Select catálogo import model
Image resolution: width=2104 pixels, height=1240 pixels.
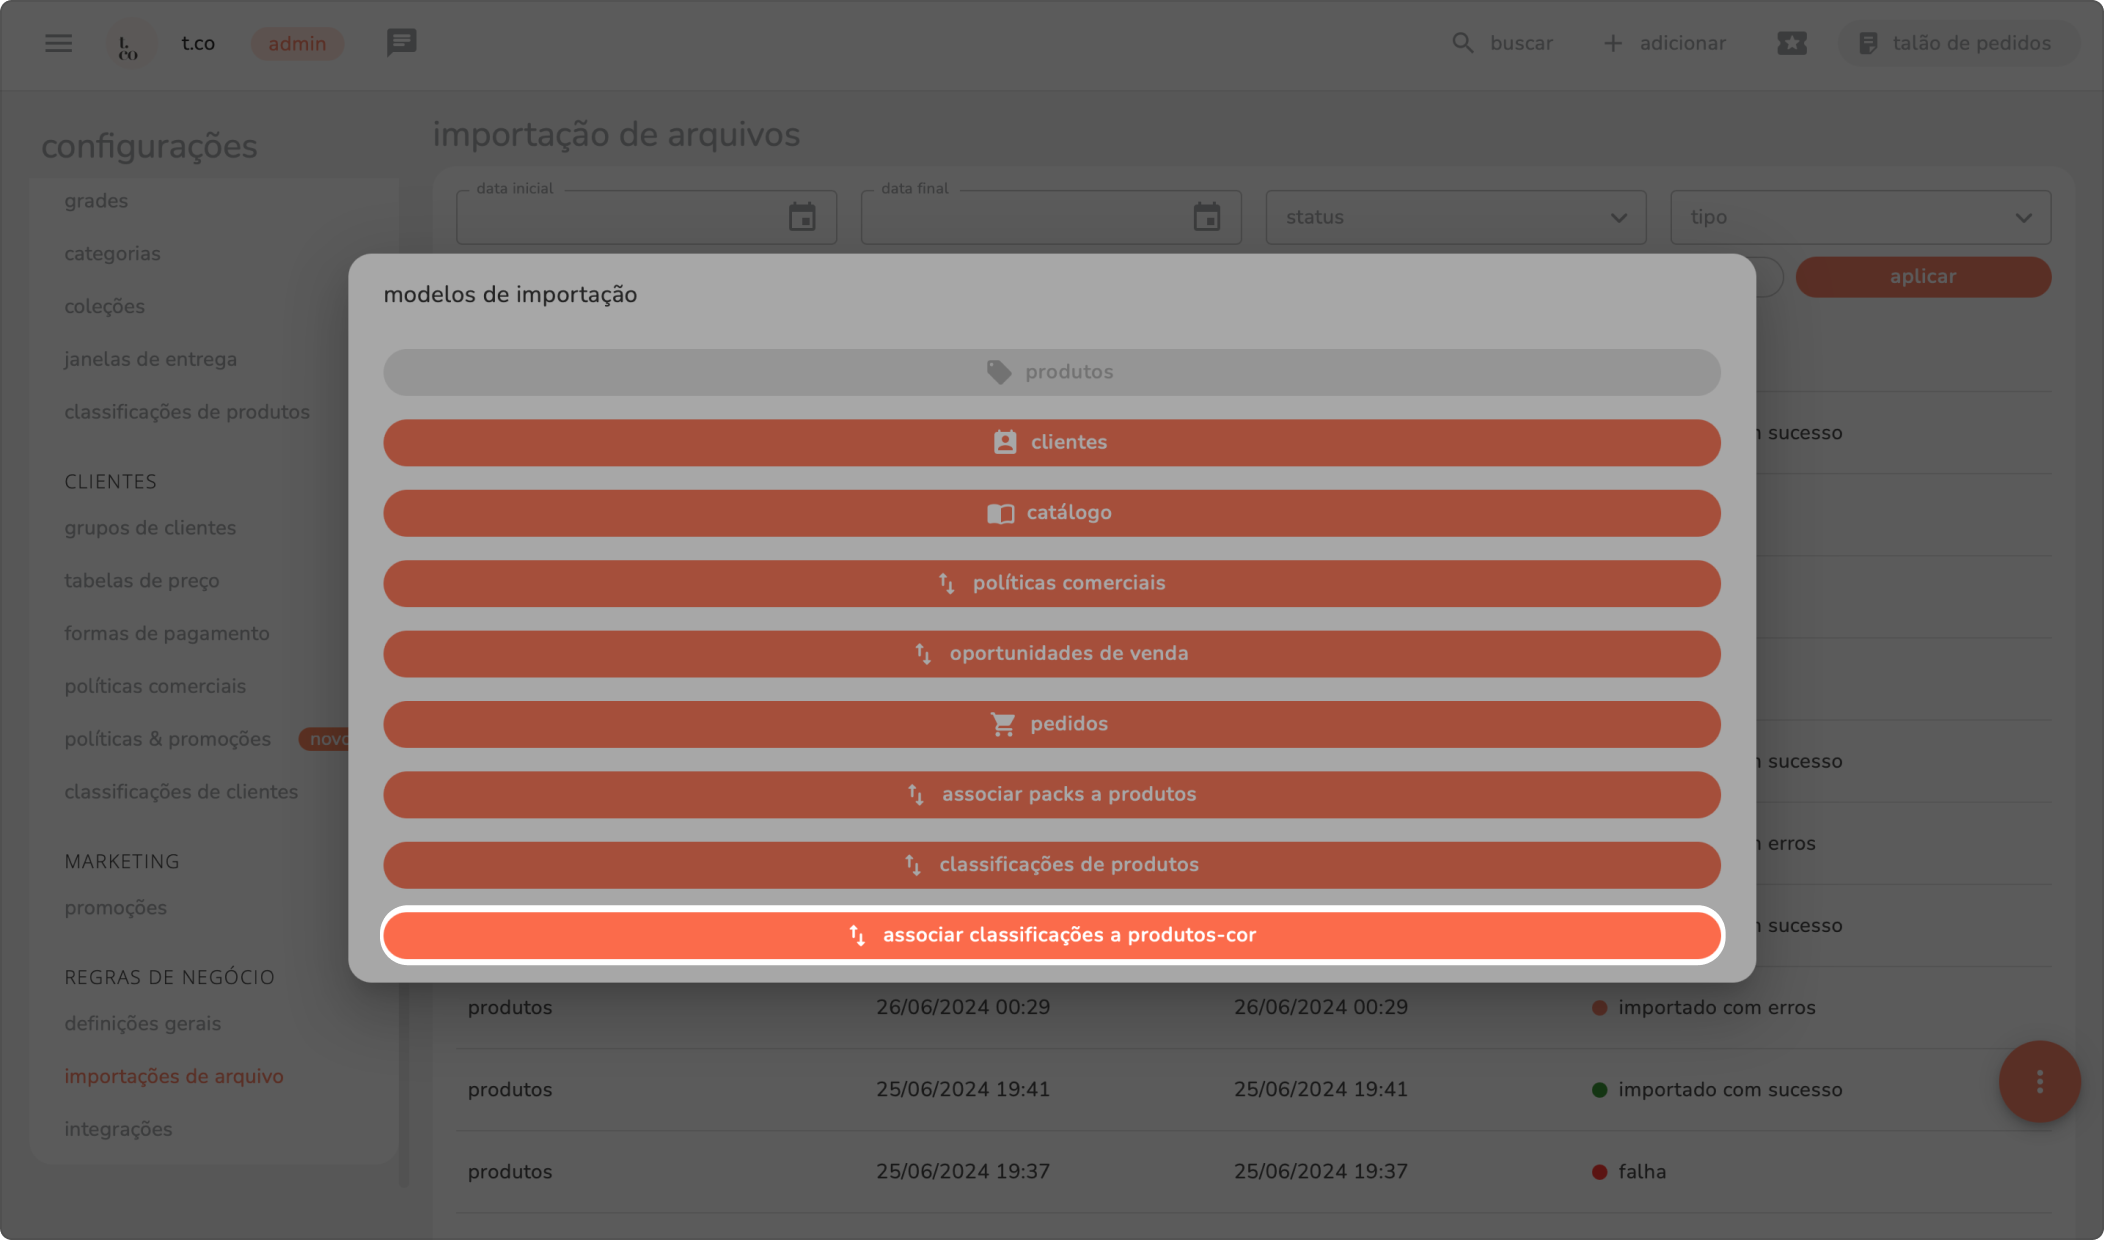point(1051,513)
